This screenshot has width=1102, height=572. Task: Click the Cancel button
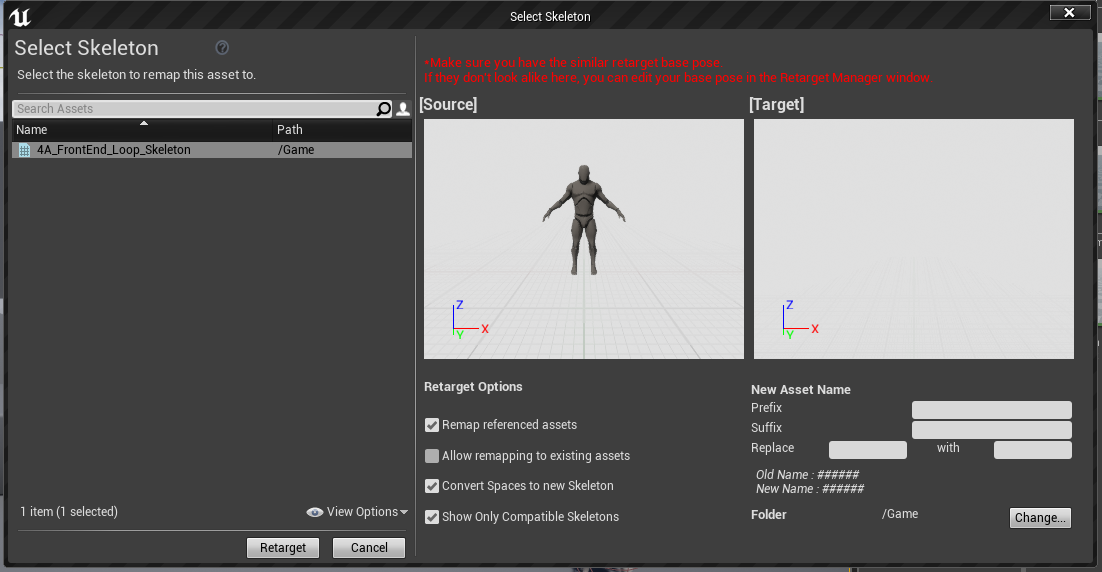click(x=369, y=548)
